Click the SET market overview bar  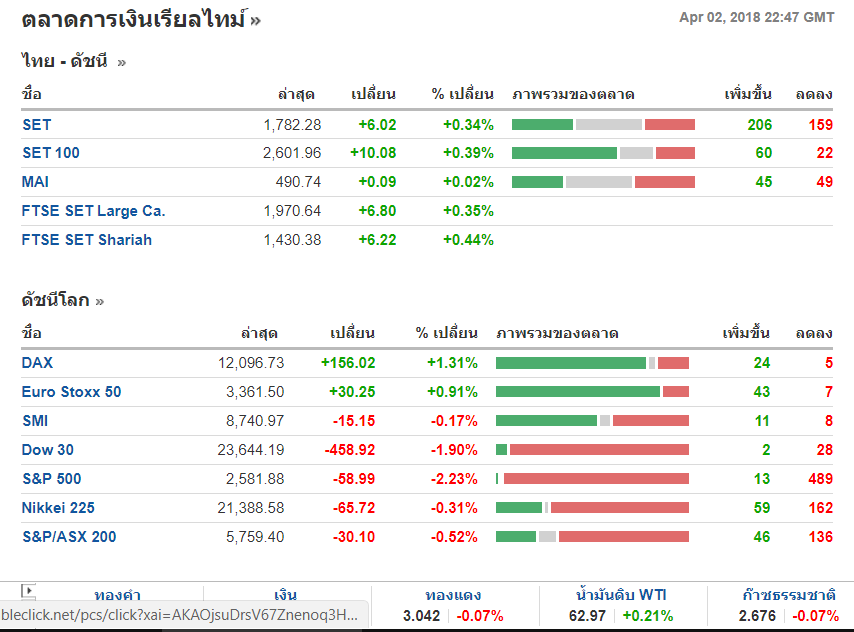click(x=603, y=125)
